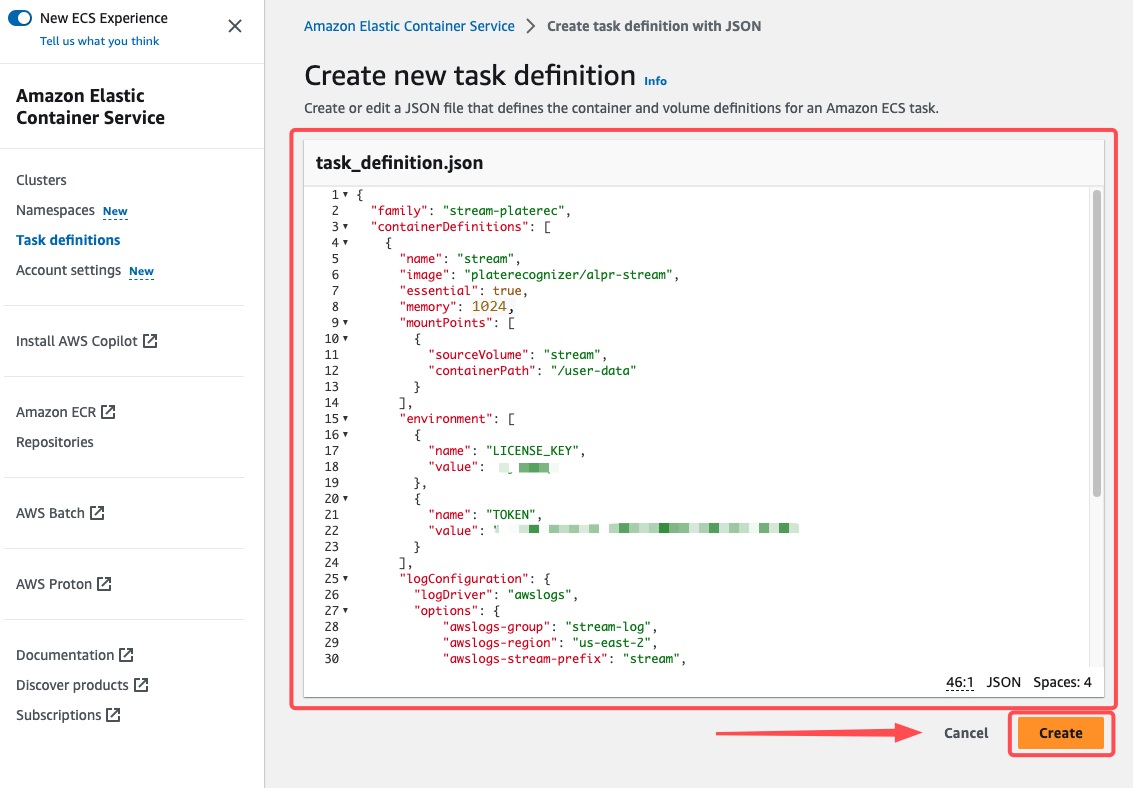Collapse the root JSON object on line 1
Image resolution: width=1133 pixels, height=788 pixels.
[x=345, y=195]
